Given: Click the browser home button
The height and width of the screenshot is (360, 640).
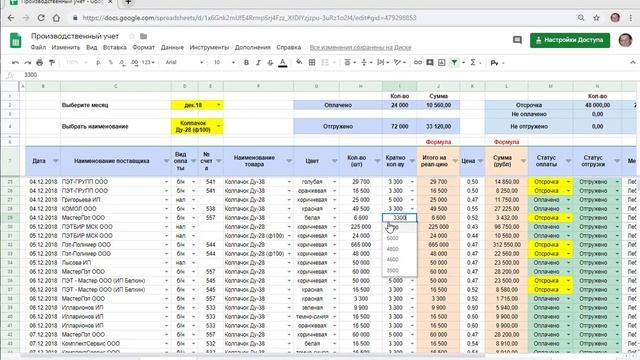Looking at the screenshot, I should tap(56, 18).
